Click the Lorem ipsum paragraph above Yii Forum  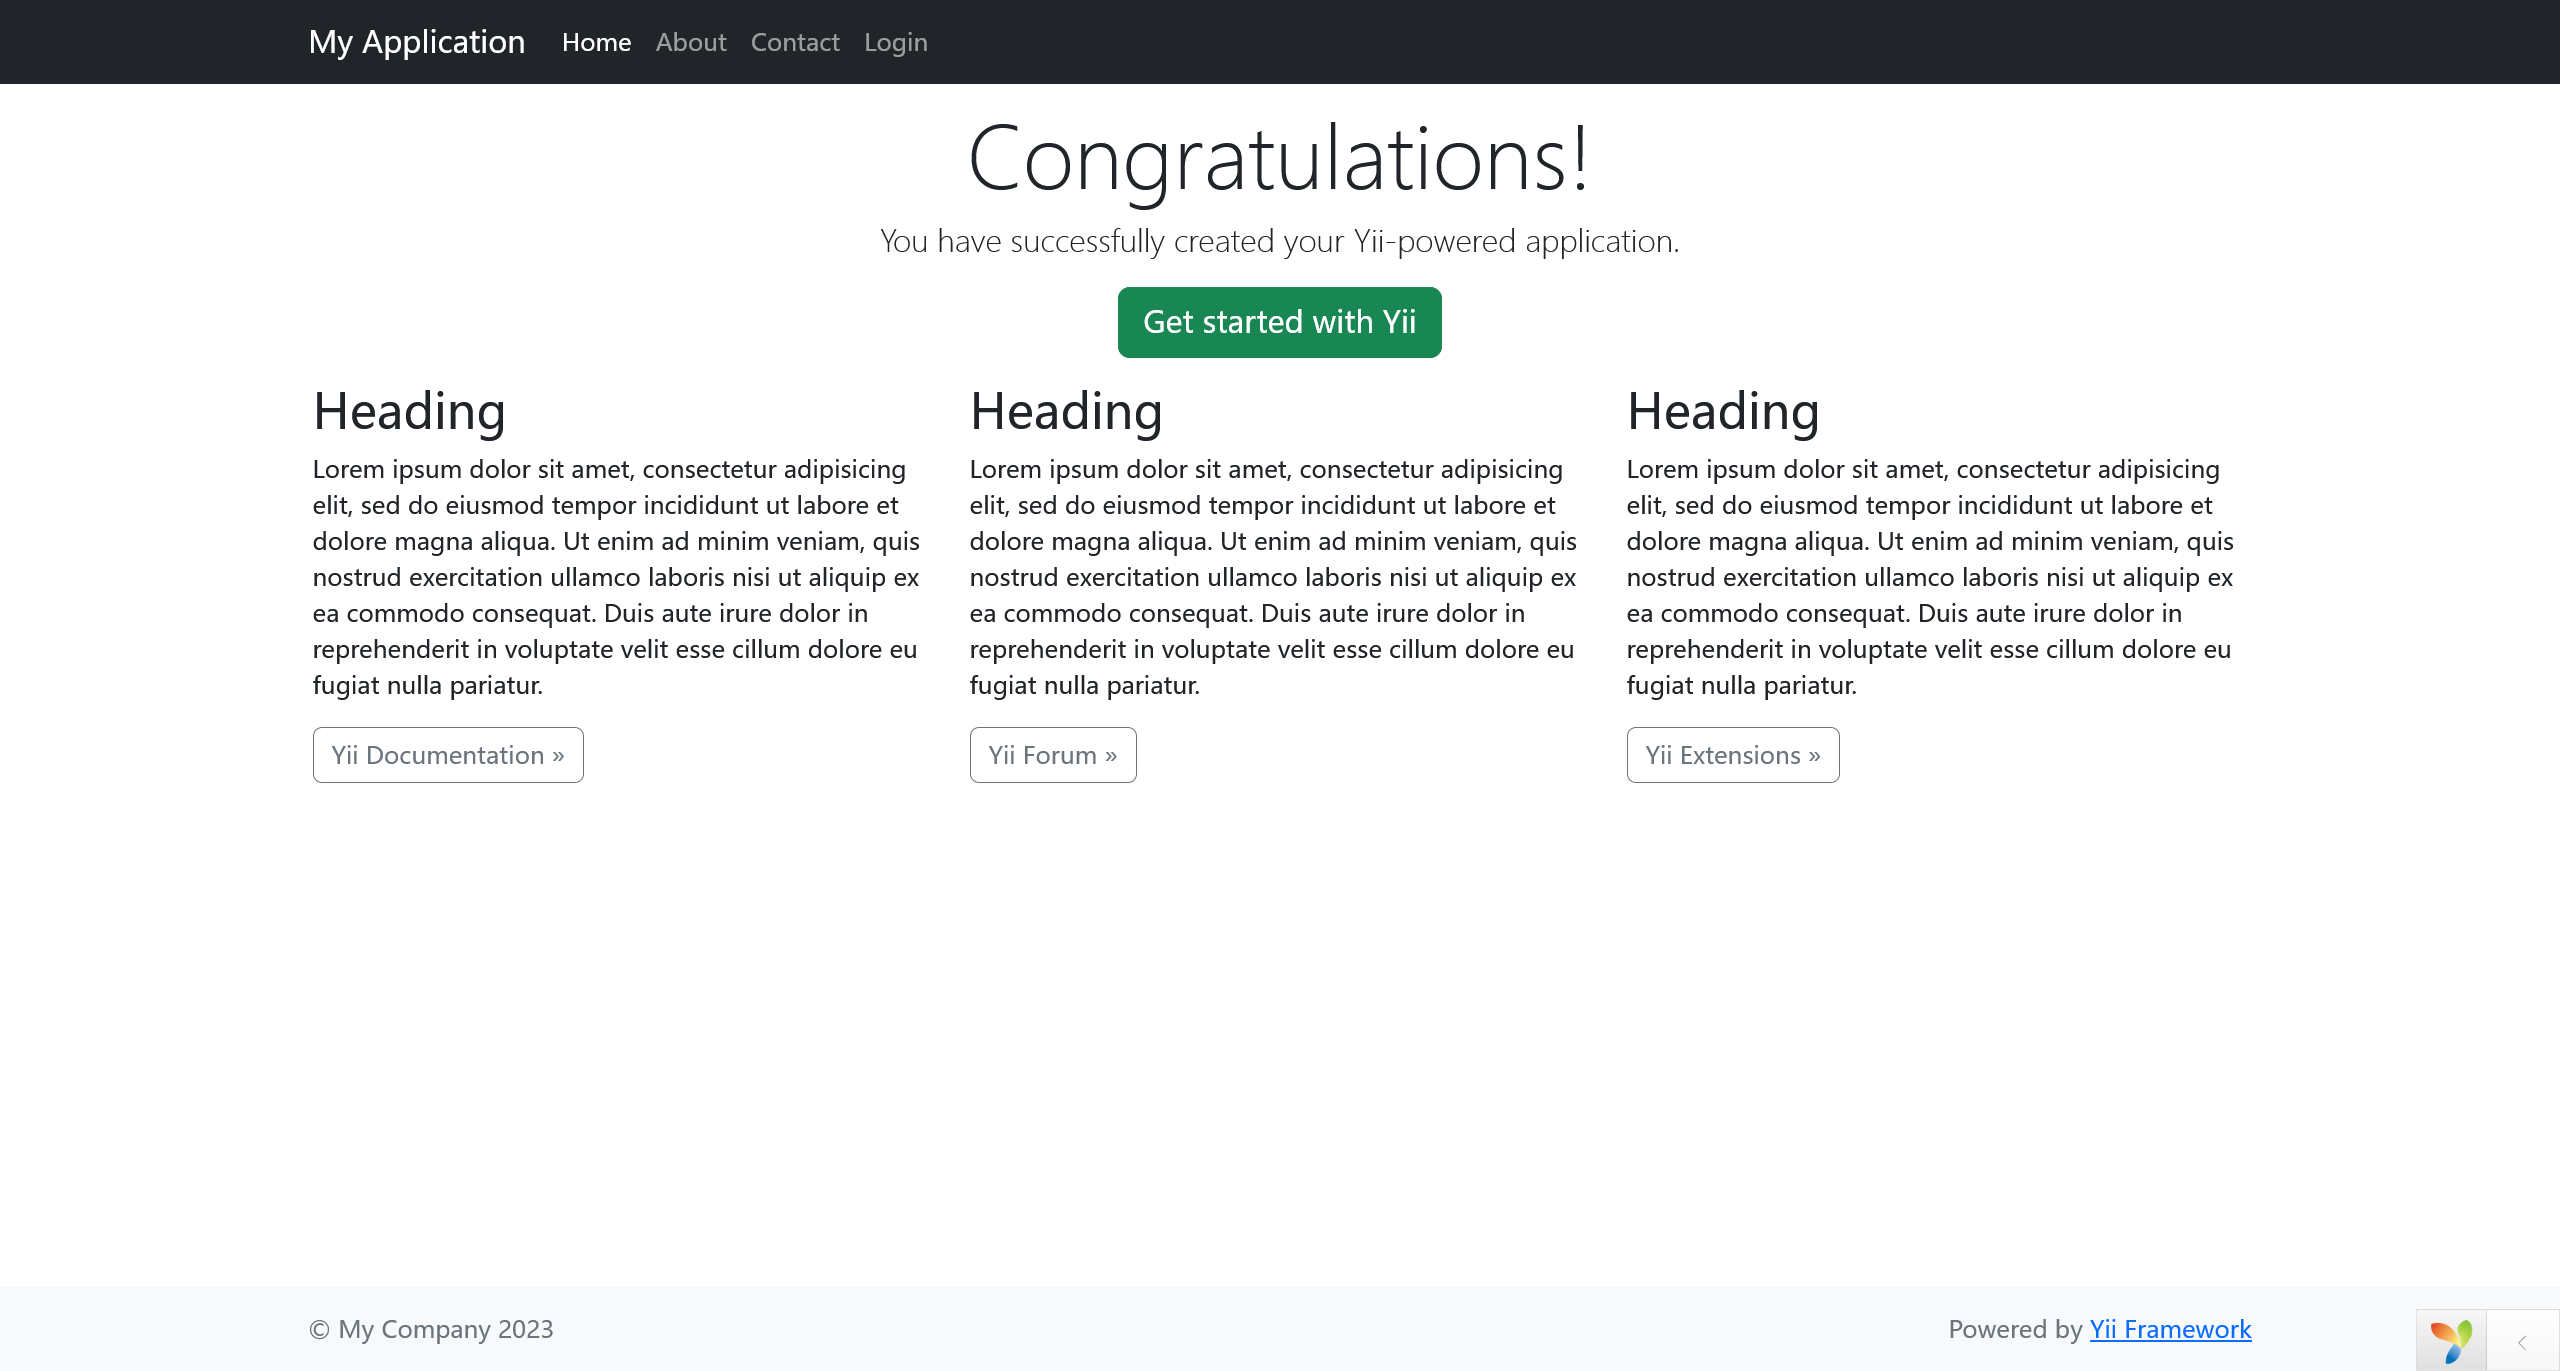(1273, 577)
